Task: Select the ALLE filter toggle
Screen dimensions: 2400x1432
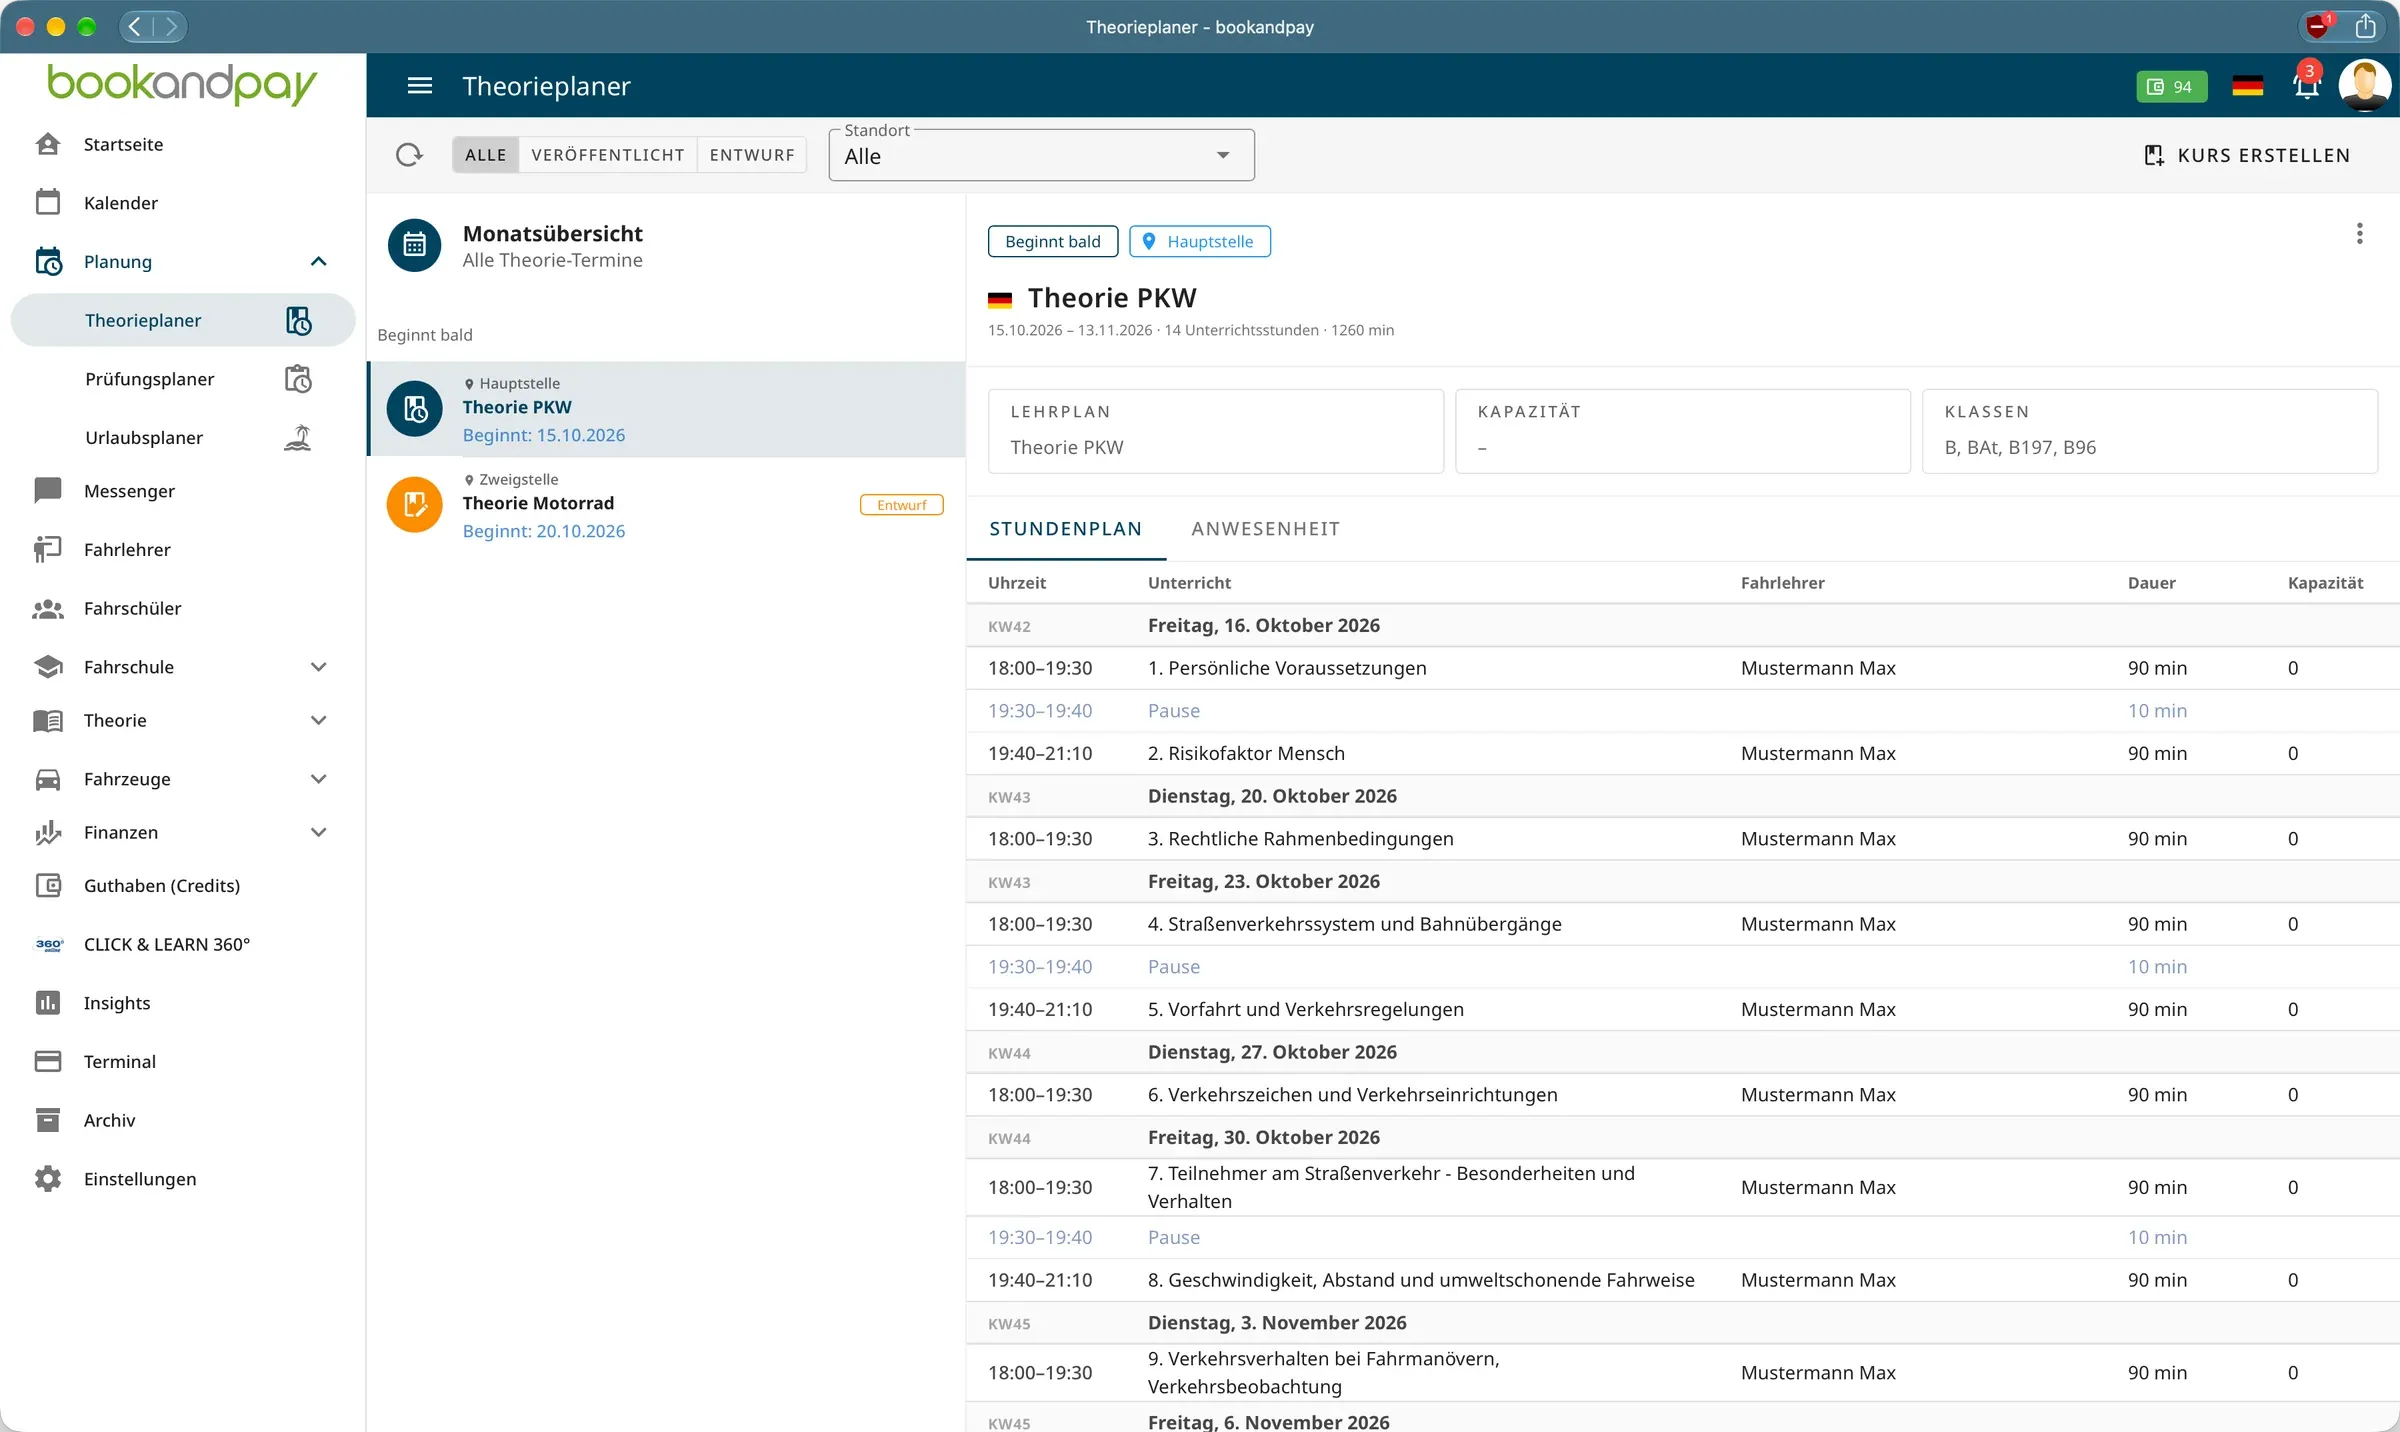Action: pyautogui.click(x=486, y=155)
